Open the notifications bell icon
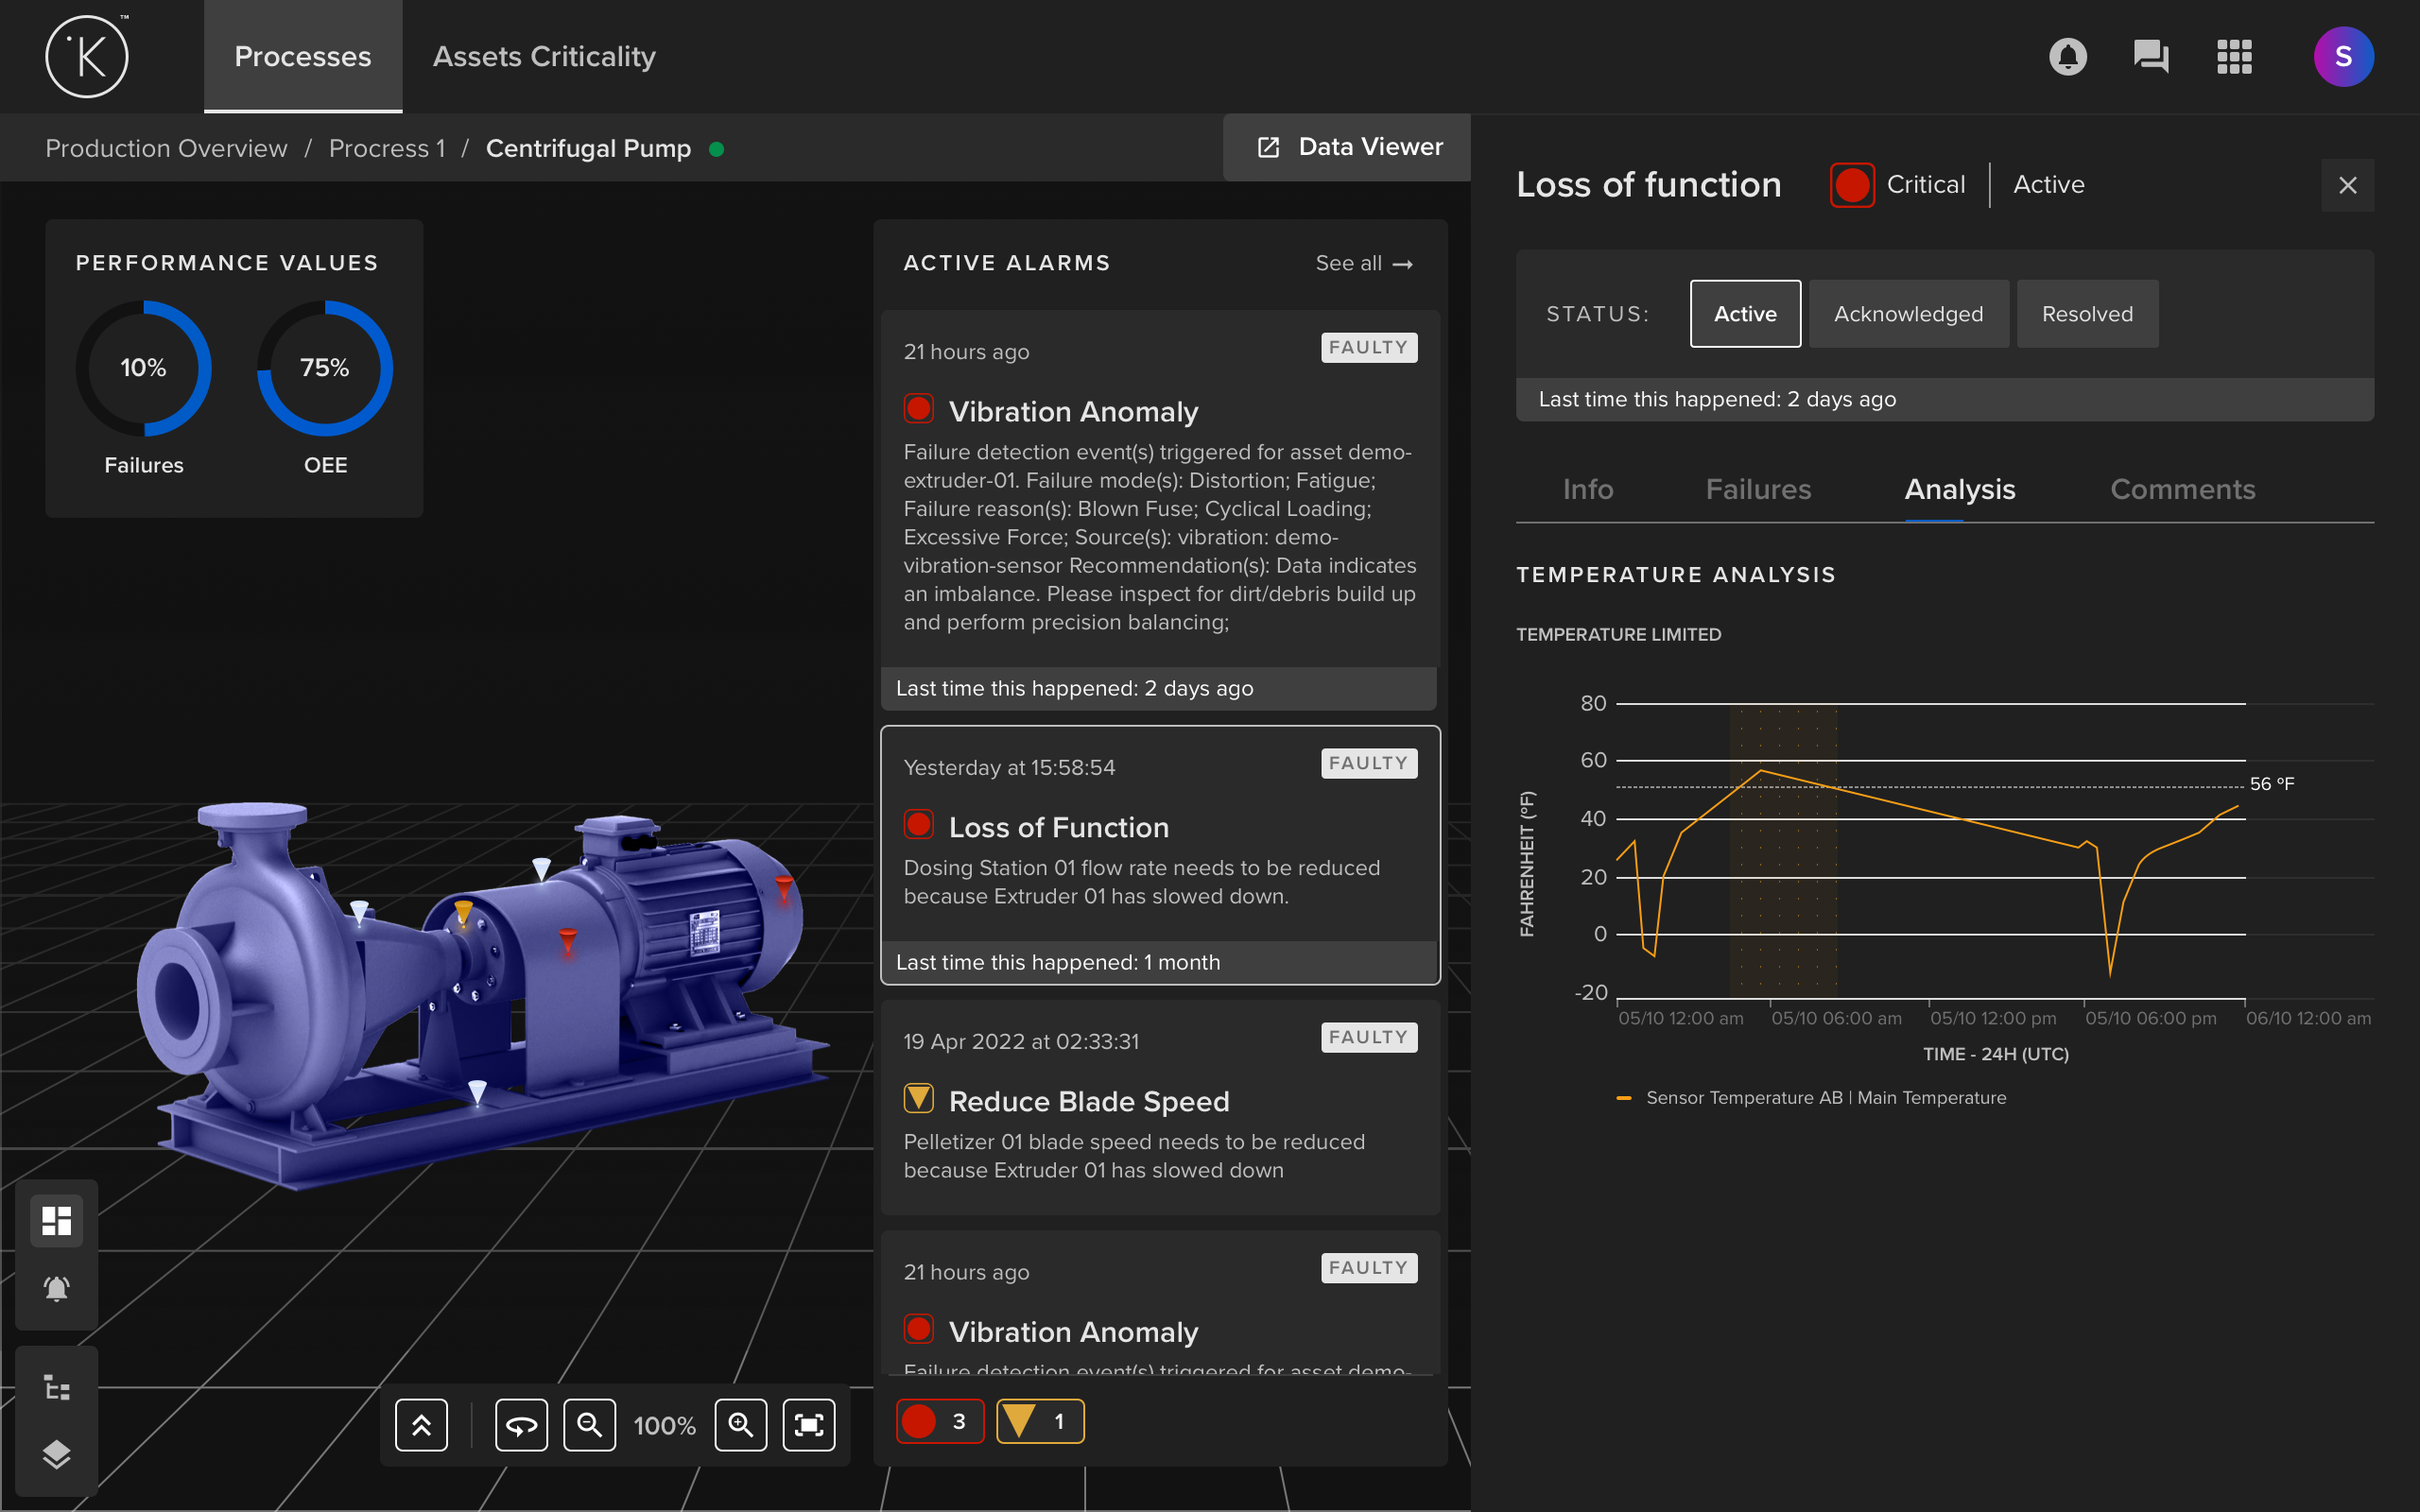The width and height of the screenshot is (2420, 1512). coord(2067,57)
